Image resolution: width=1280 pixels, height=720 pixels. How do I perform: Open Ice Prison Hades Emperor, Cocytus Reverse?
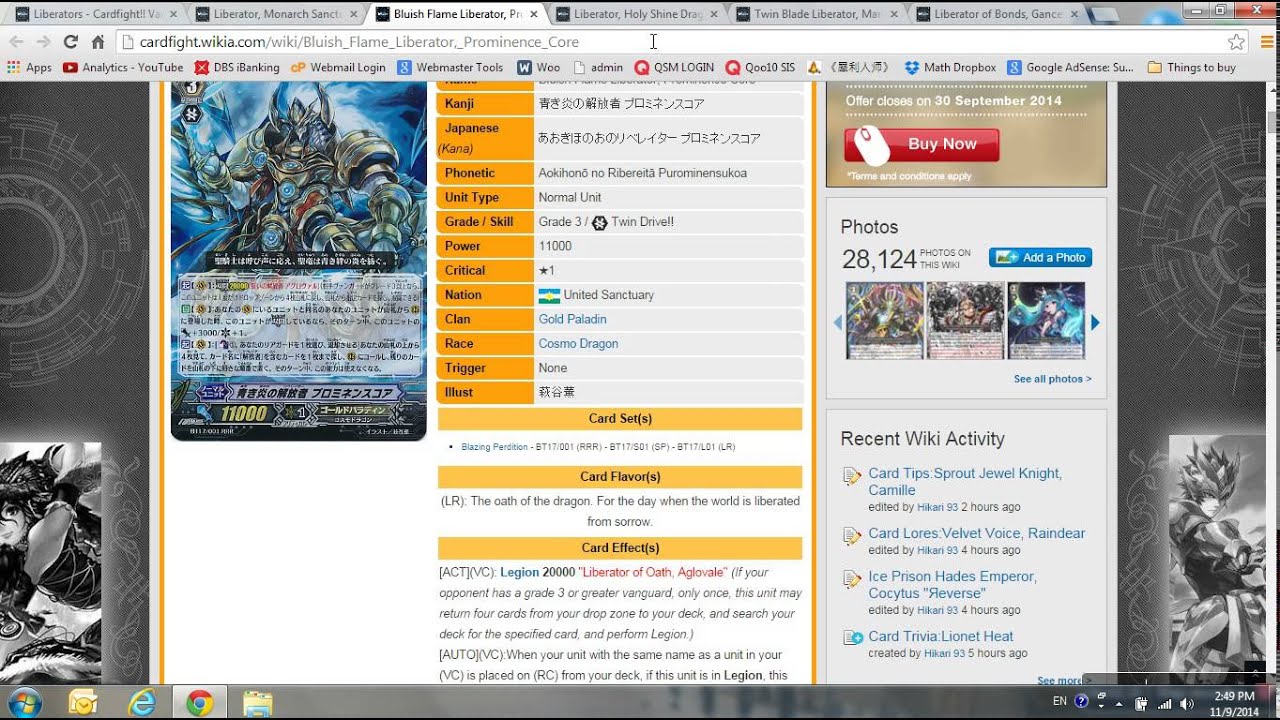point(952,584)
